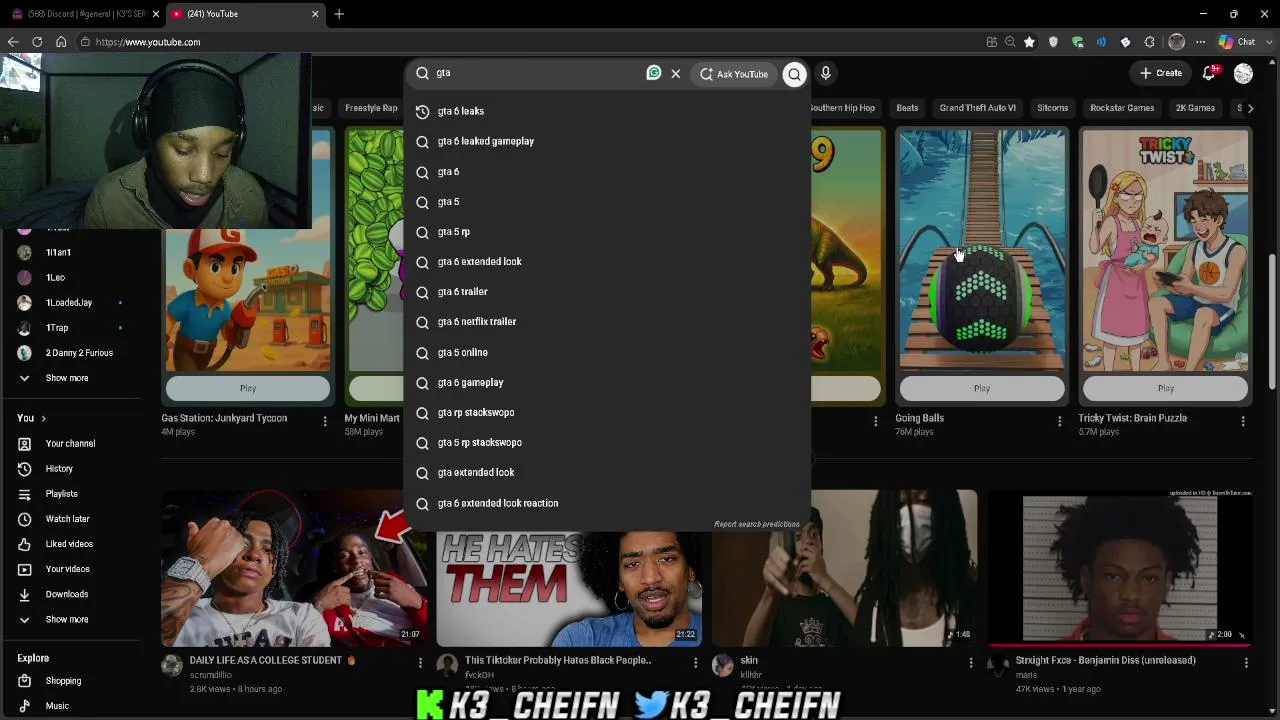Click Play under Gas Station: Junkyard Tycoon

[248, 388]
